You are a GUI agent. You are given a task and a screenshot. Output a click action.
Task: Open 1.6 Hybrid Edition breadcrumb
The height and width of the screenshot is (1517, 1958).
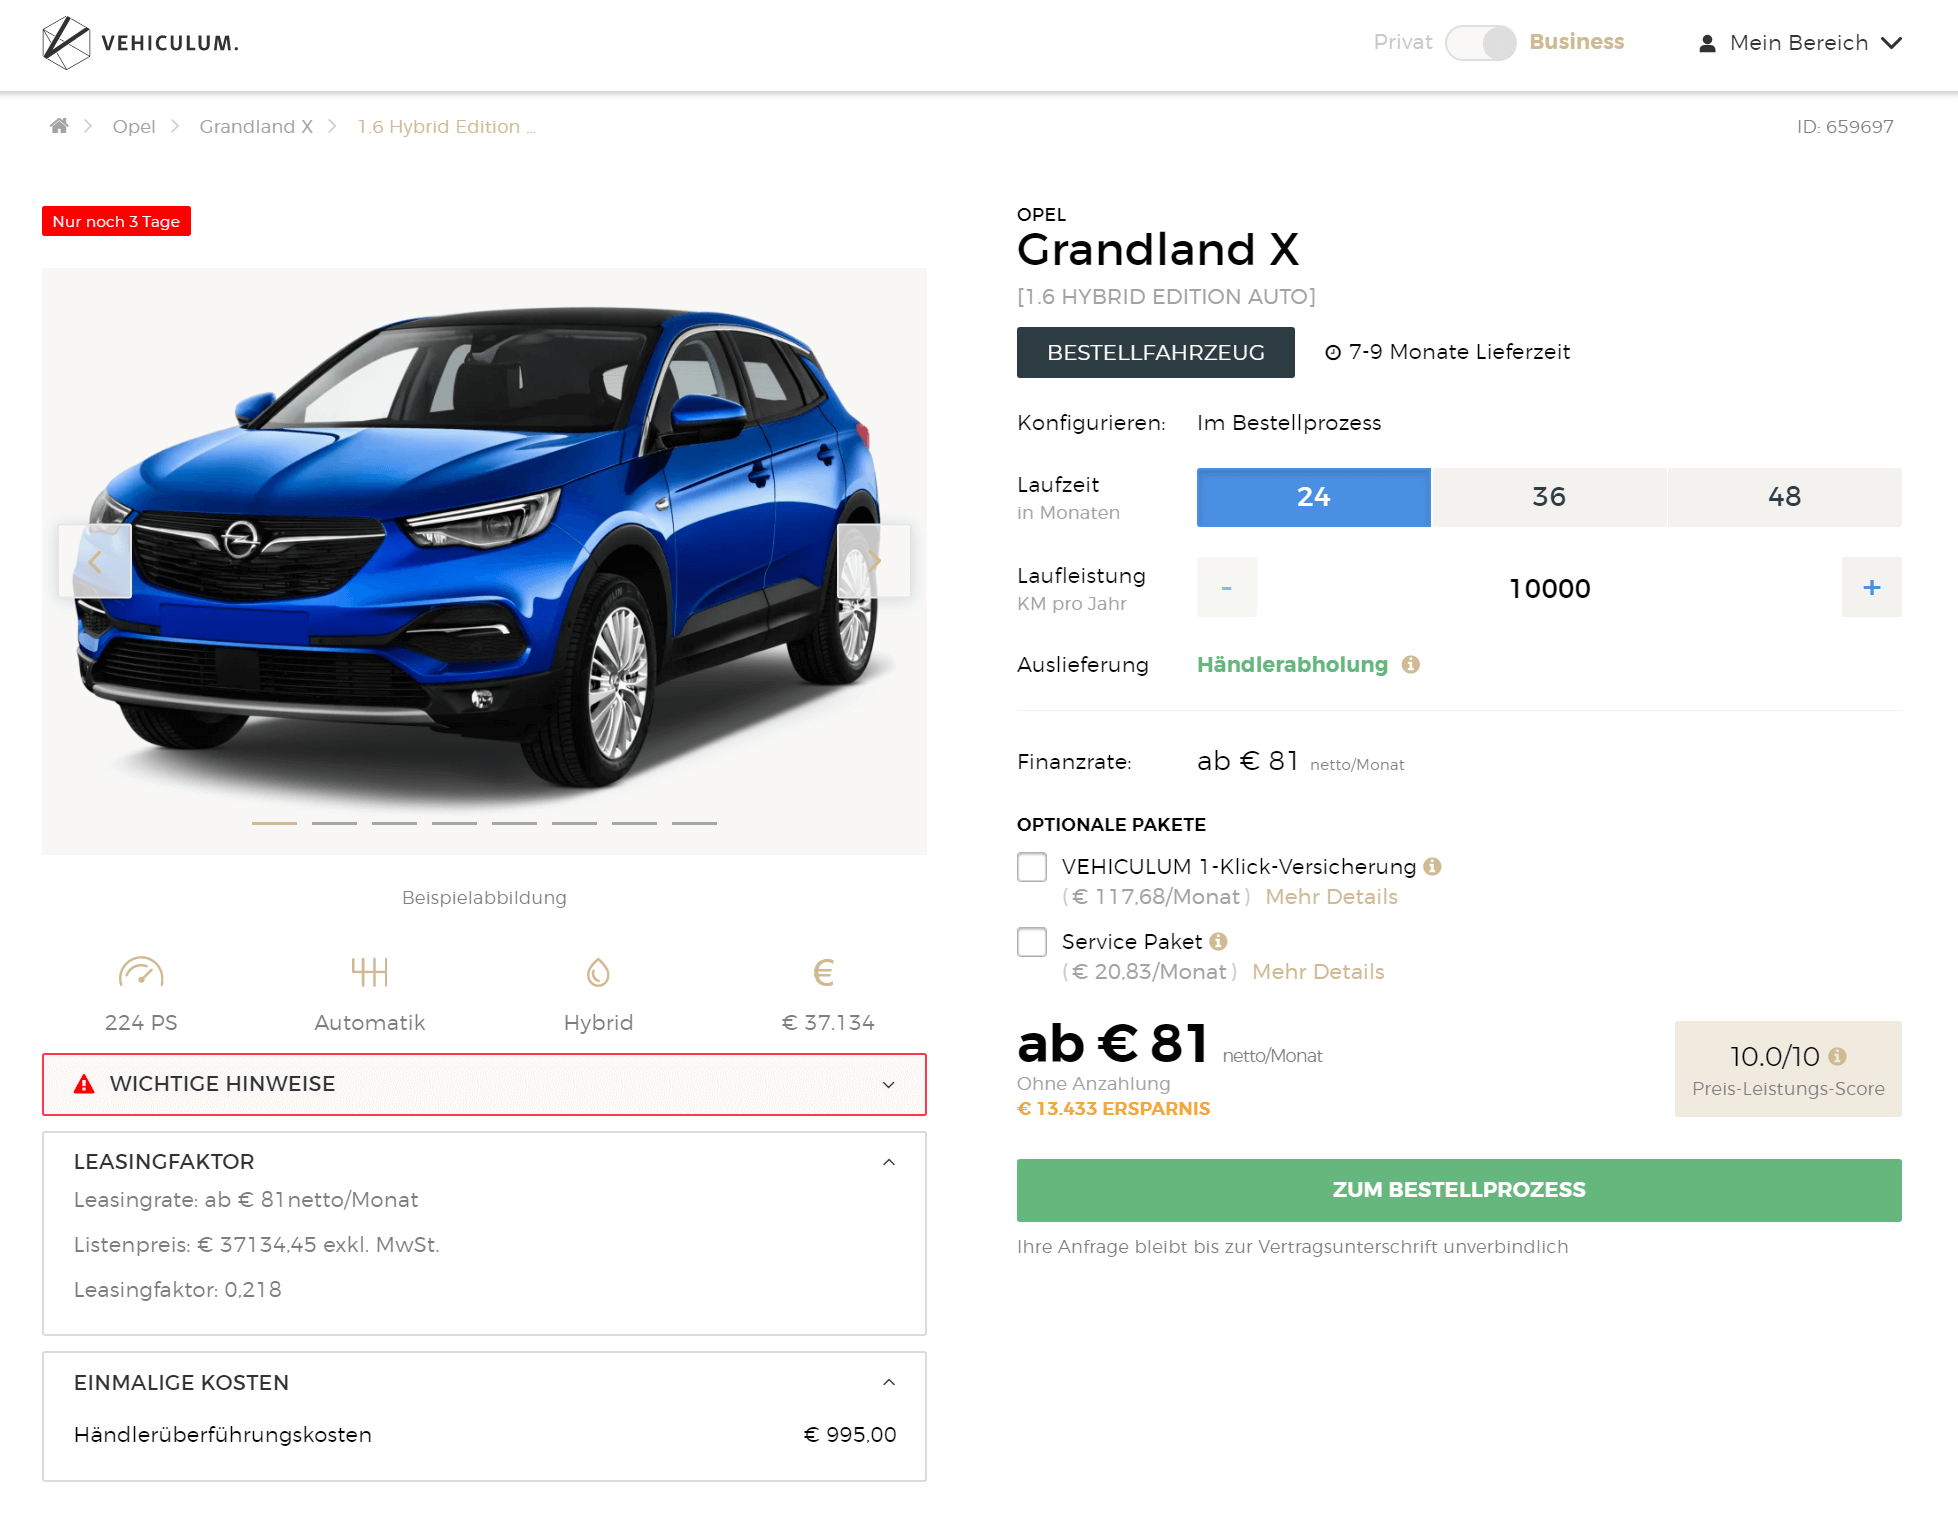click(446, 126)
